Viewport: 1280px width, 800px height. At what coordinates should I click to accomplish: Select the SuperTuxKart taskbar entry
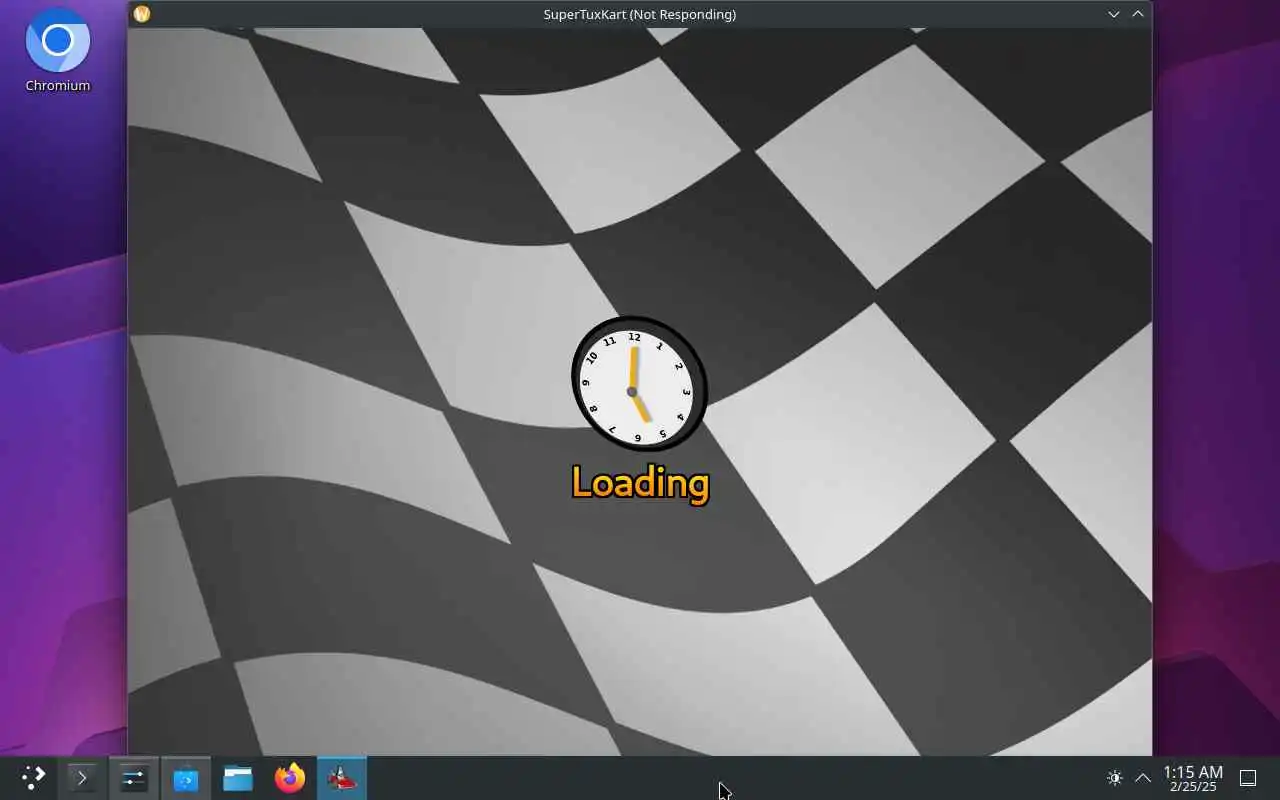click(342, 778)
